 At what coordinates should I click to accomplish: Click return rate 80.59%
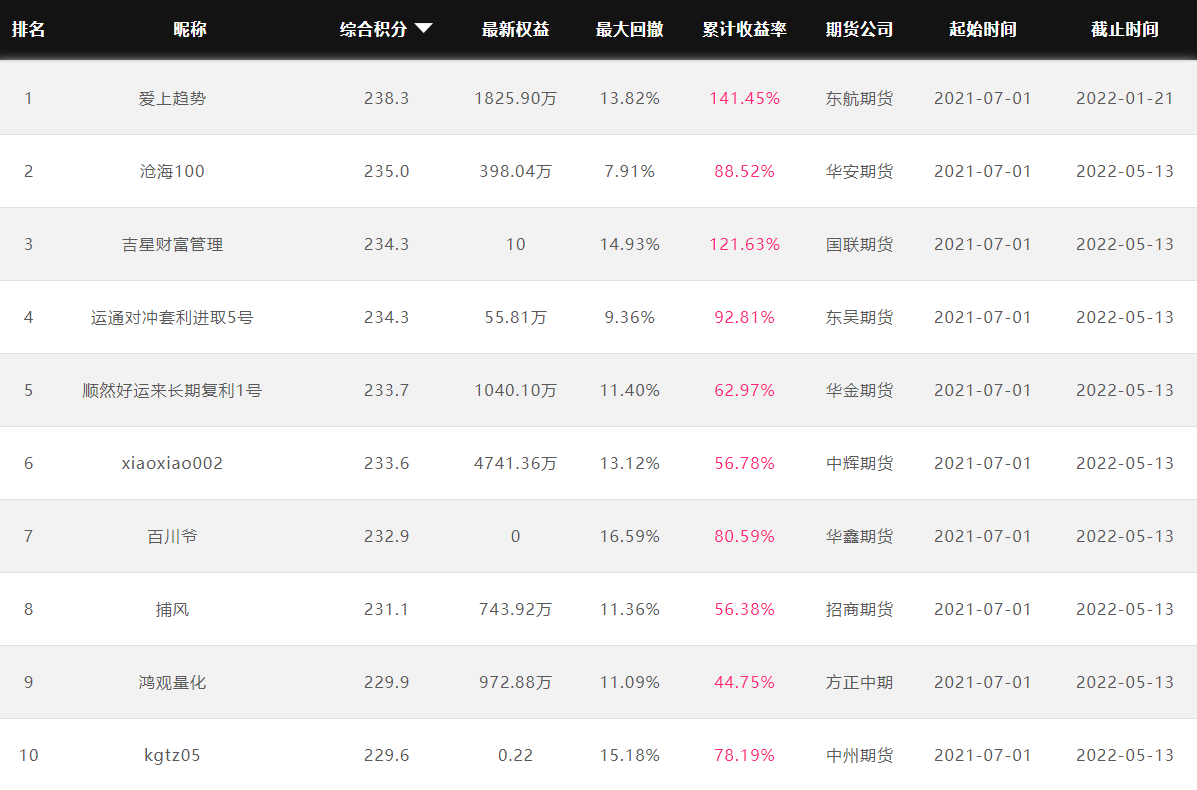(744, 537)
